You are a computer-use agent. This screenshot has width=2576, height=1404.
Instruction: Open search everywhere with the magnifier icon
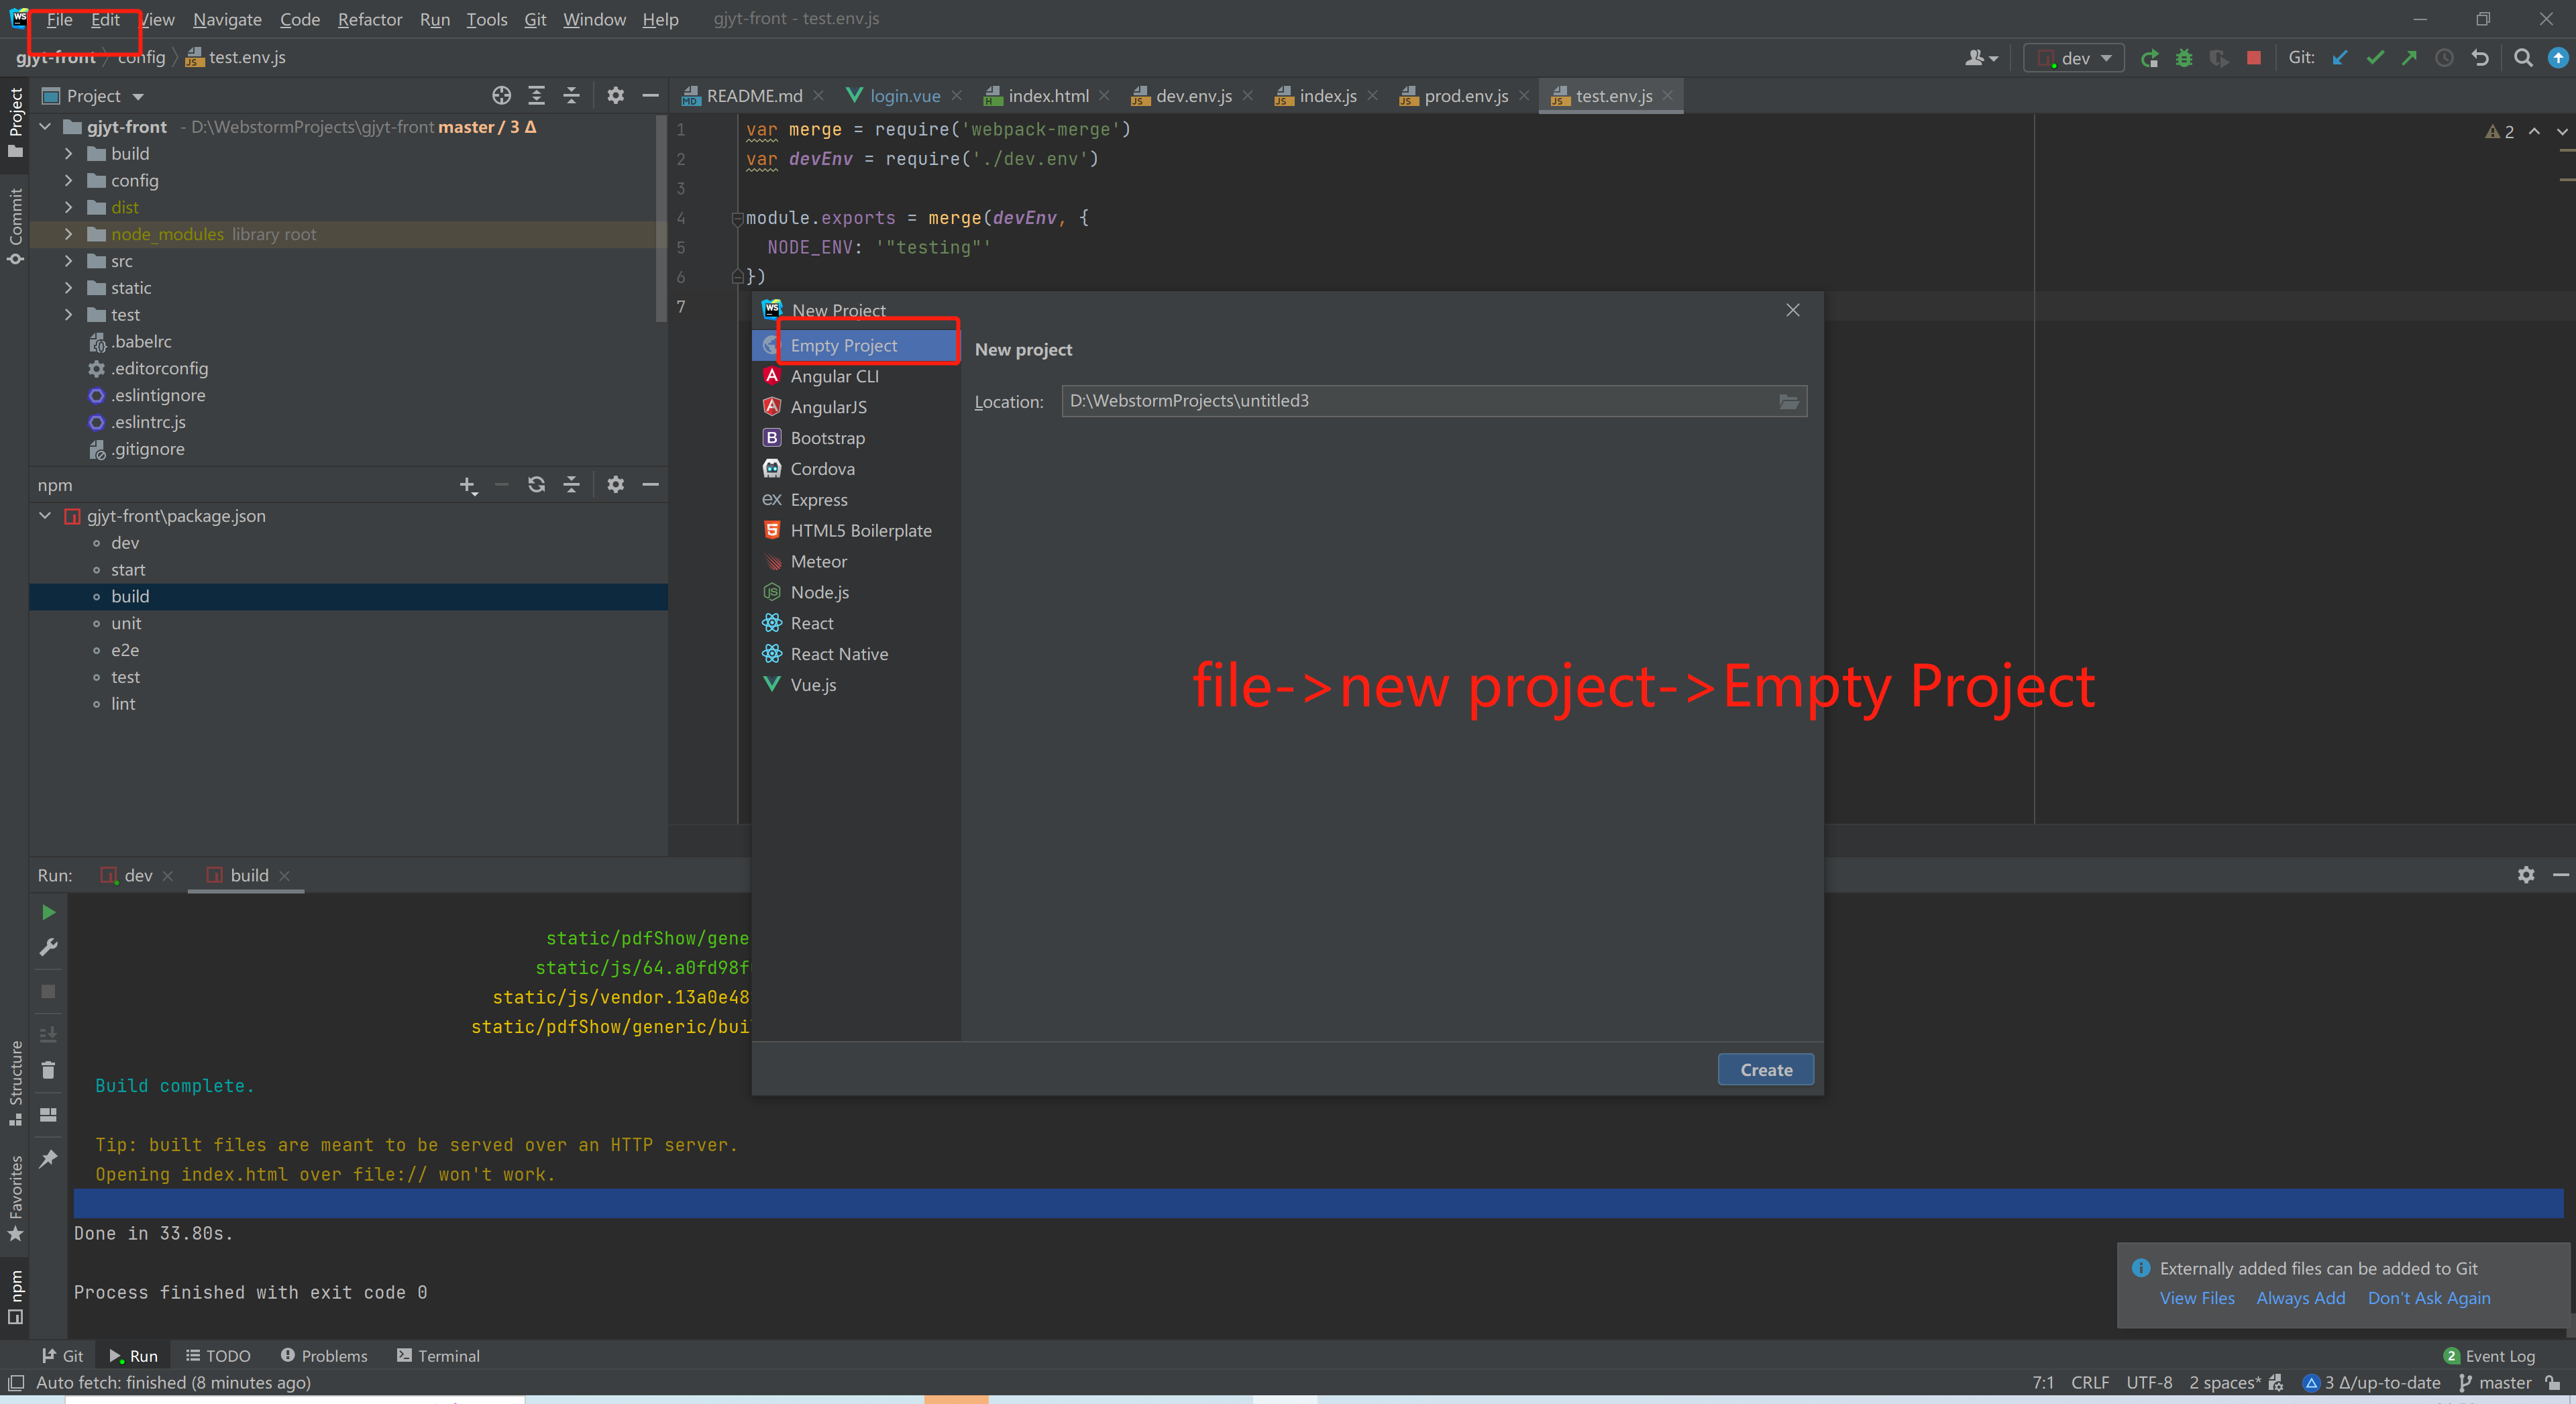tap(2523, 58)
